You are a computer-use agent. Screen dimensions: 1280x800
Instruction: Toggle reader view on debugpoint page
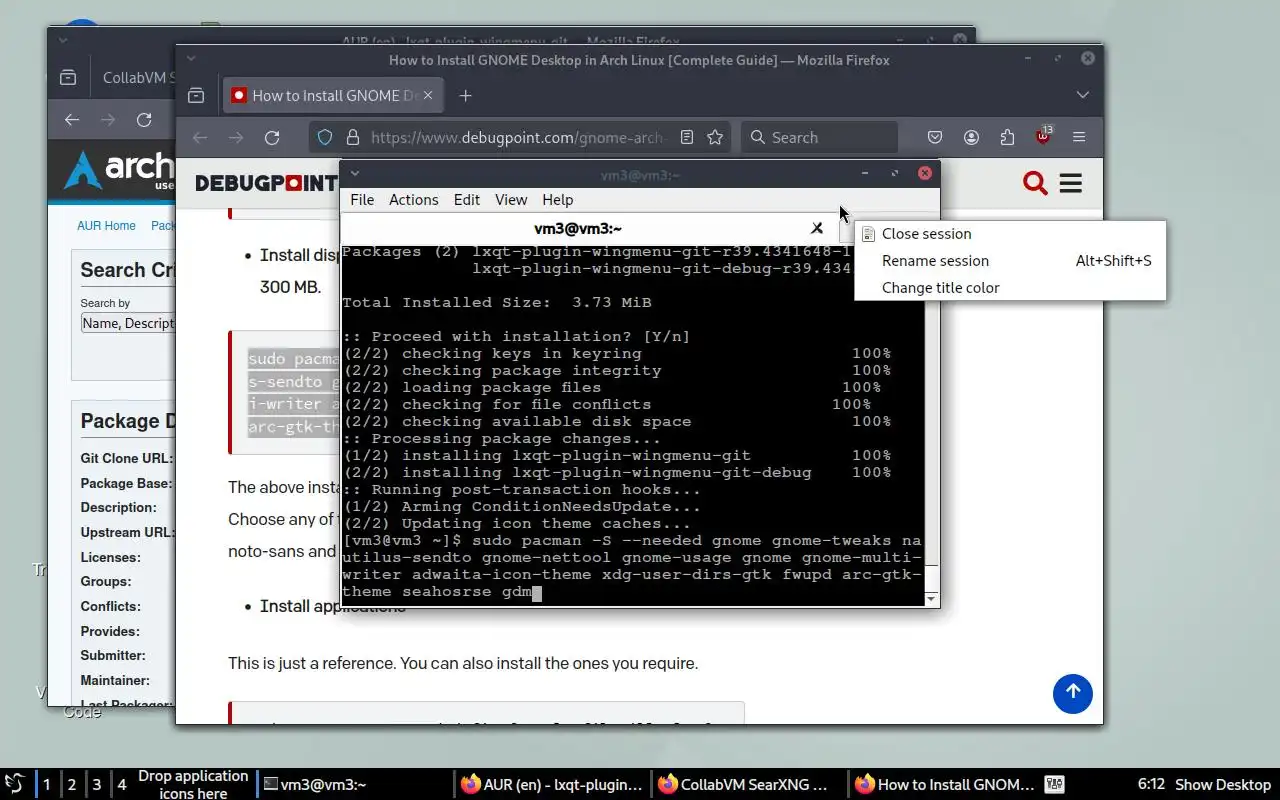coord(687,137)
